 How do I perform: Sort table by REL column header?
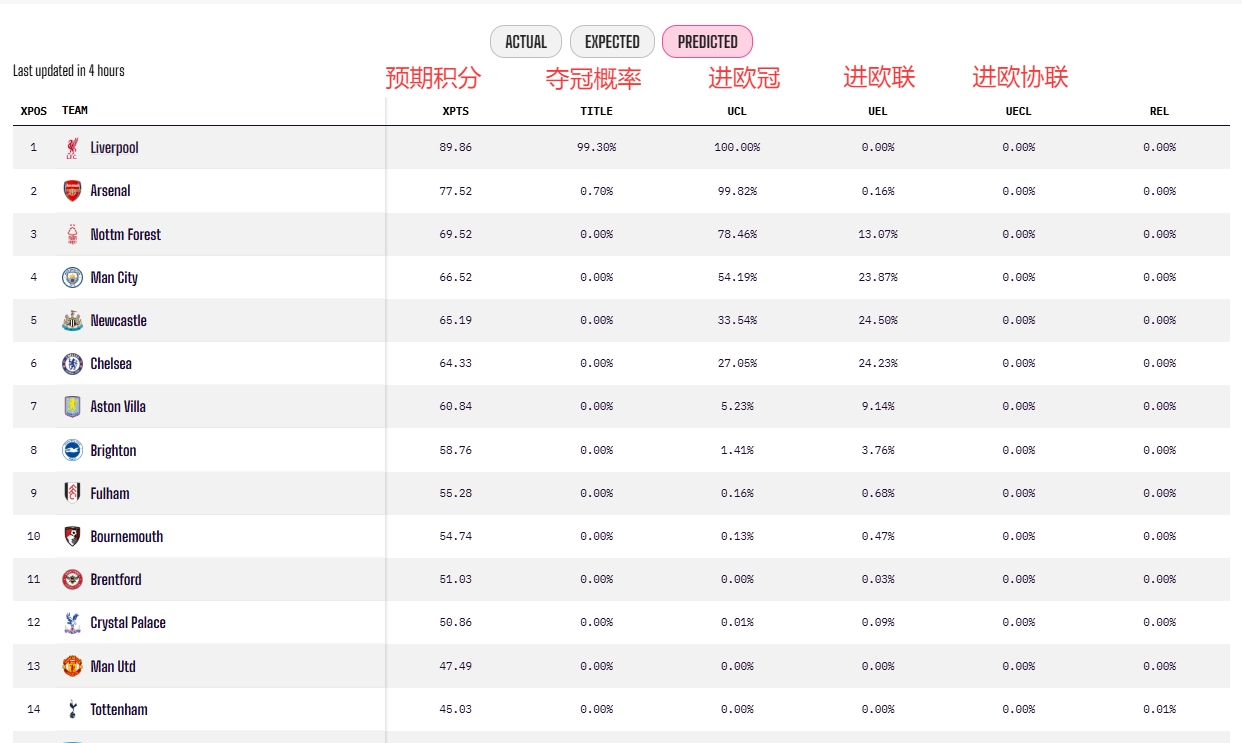1159,111
